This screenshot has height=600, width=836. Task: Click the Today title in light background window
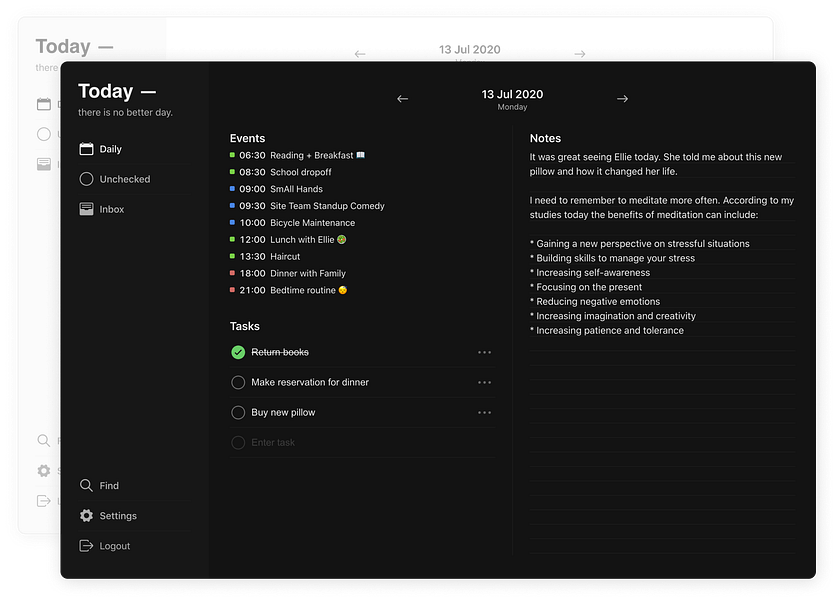[x=63, y=46]
